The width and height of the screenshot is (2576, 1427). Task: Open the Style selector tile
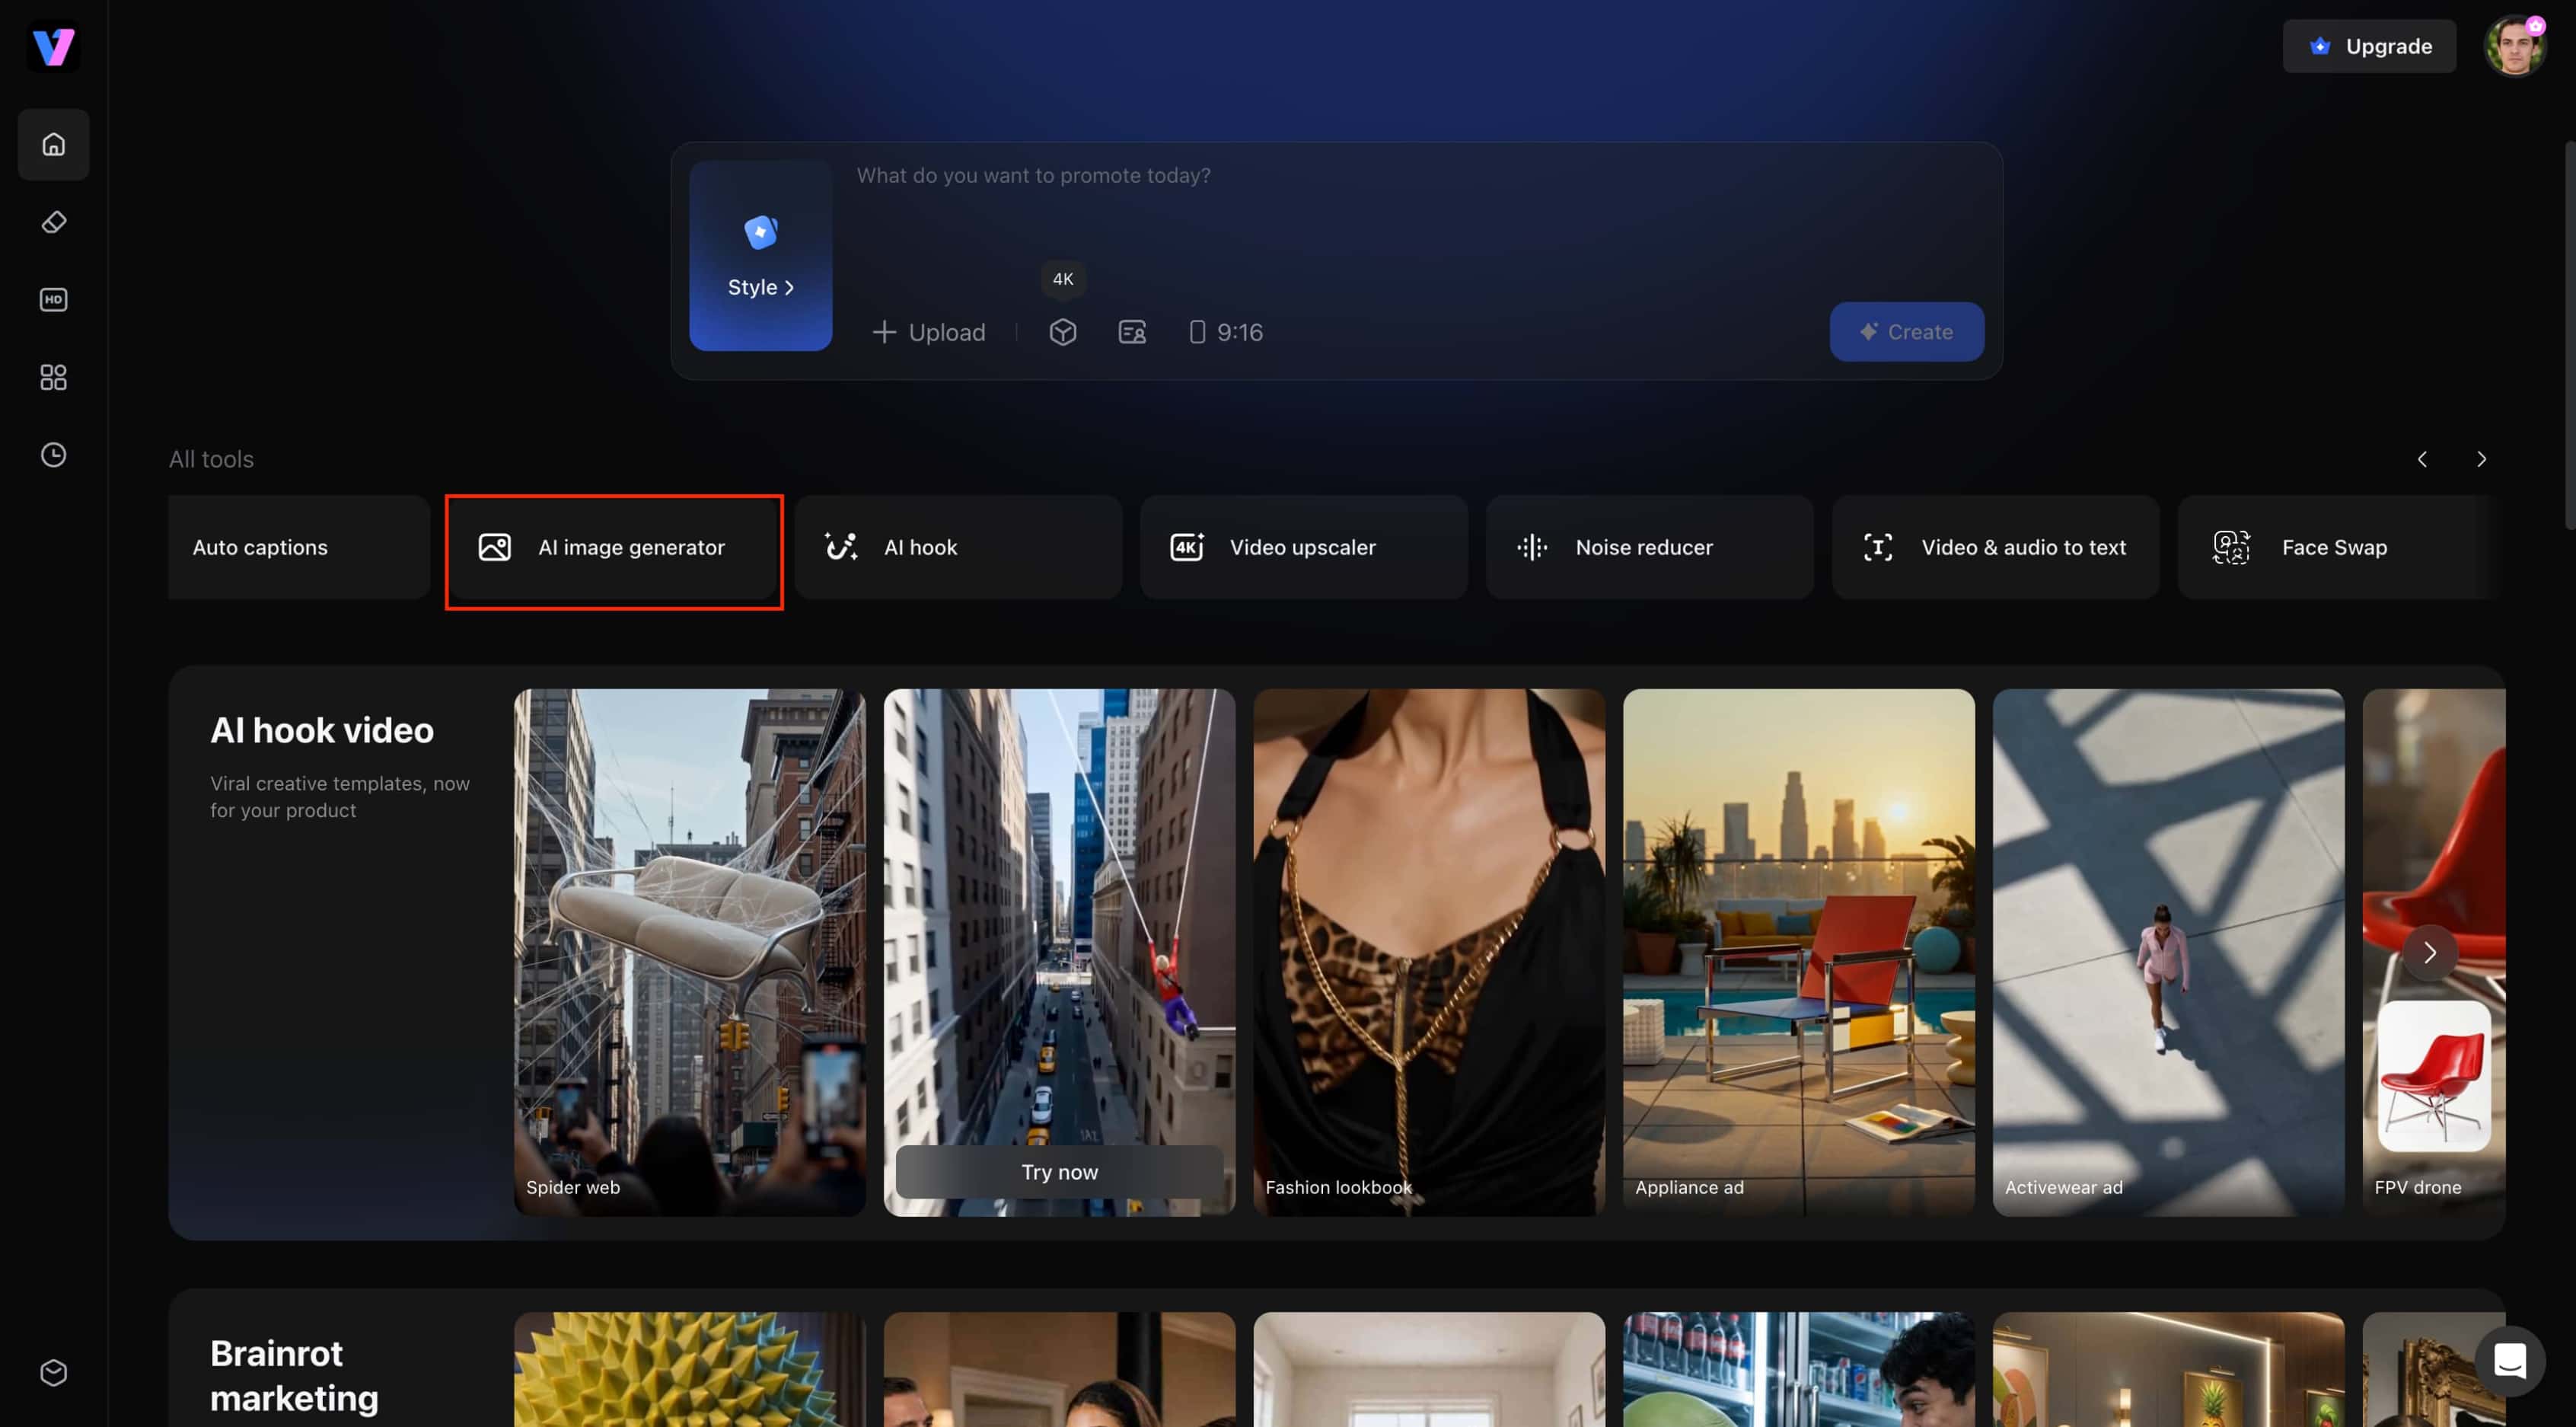click(x=761, y=256)
